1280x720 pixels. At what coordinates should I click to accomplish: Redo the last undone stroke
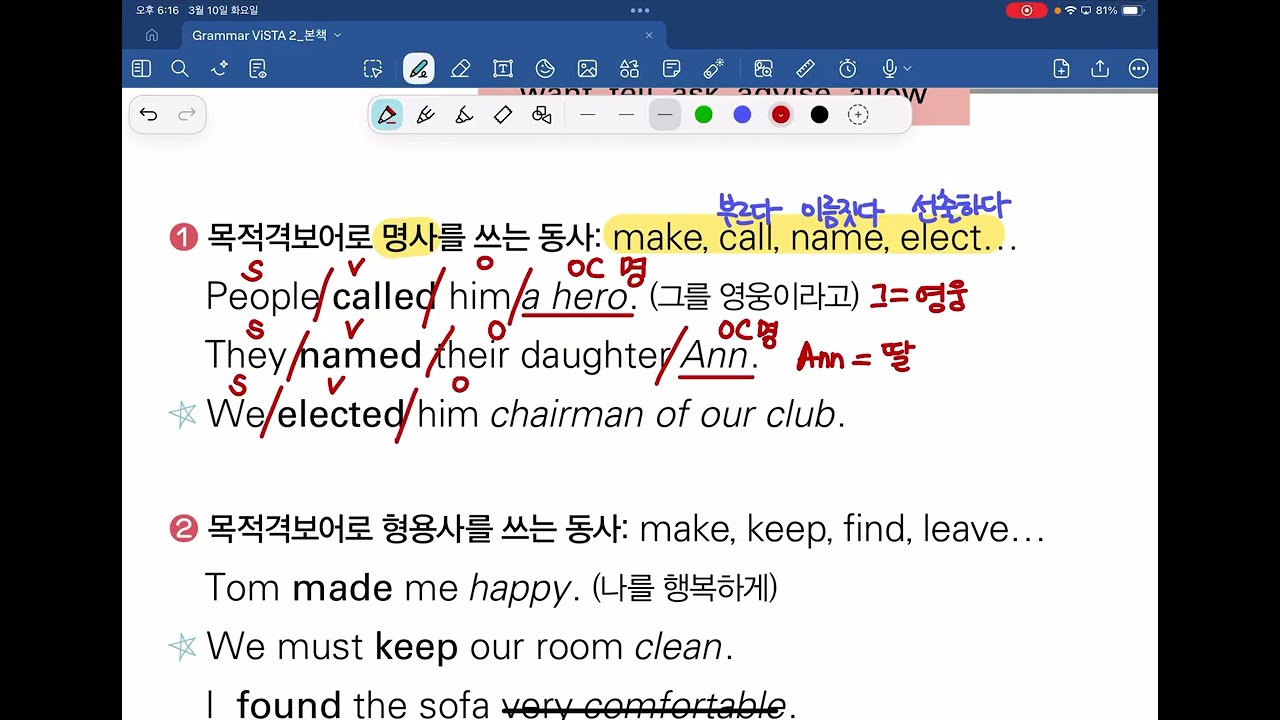tap(186, 115)
